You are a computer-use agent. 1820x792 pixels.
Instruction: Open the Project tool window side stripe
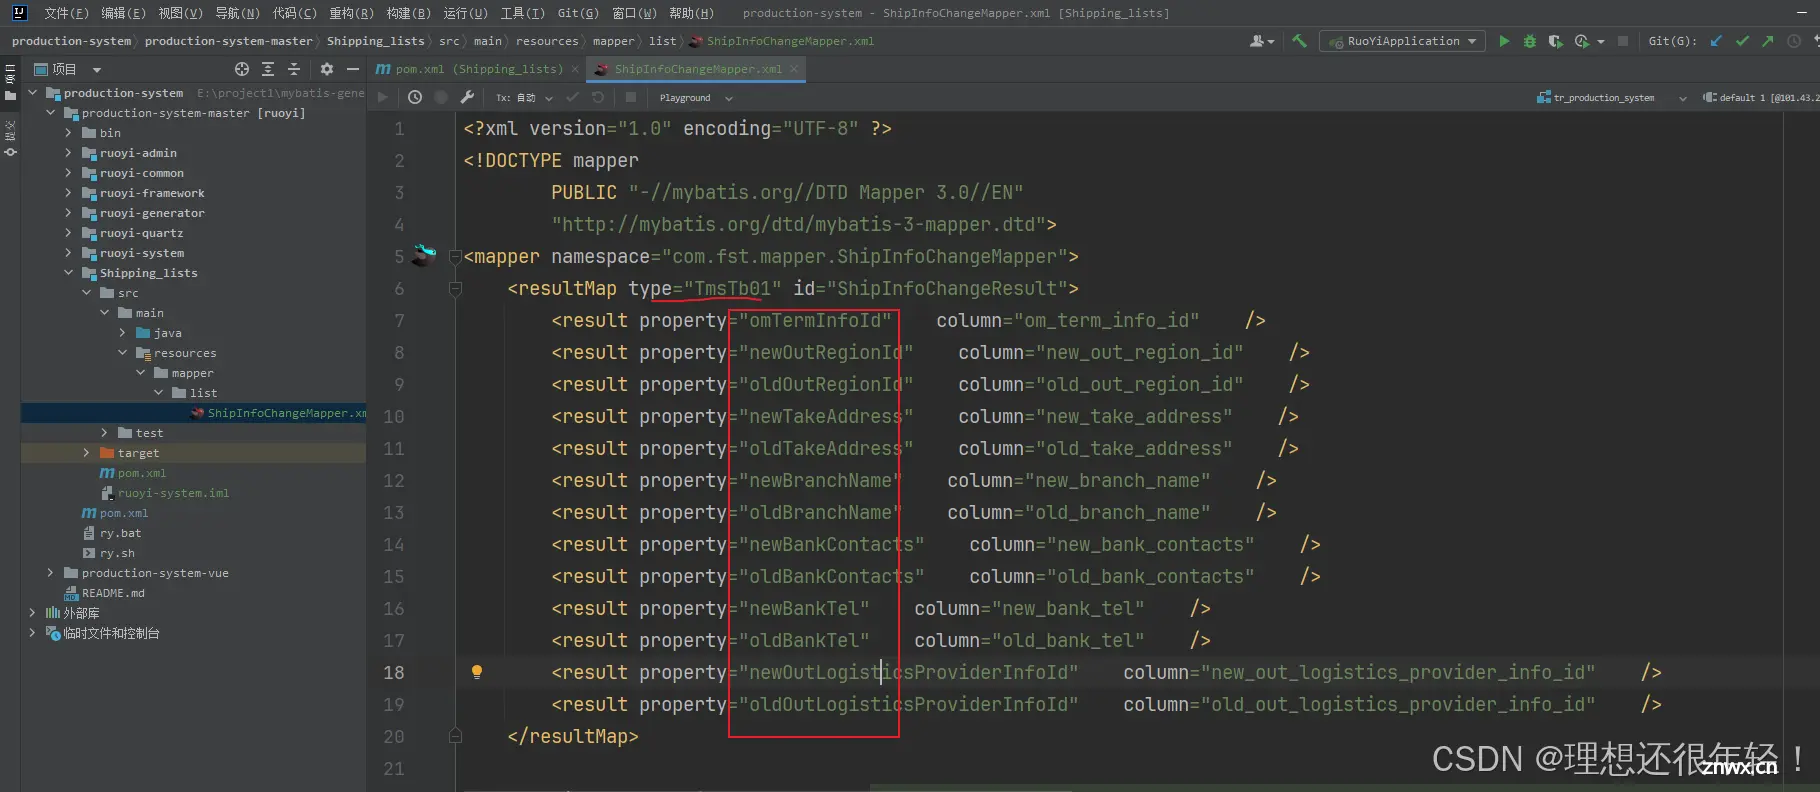tap(10, 83)
